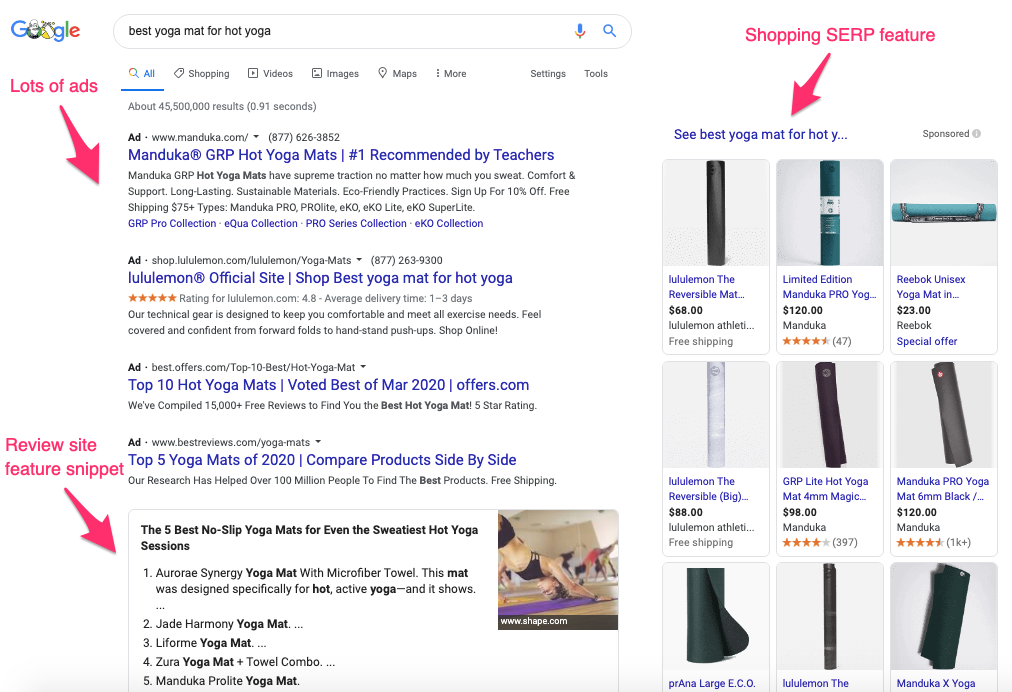Image resolution: width=1012 pixels, height=692 pixels.
Task: Submit search with the magnifying glass icon
Action: (x=609, y=30)
